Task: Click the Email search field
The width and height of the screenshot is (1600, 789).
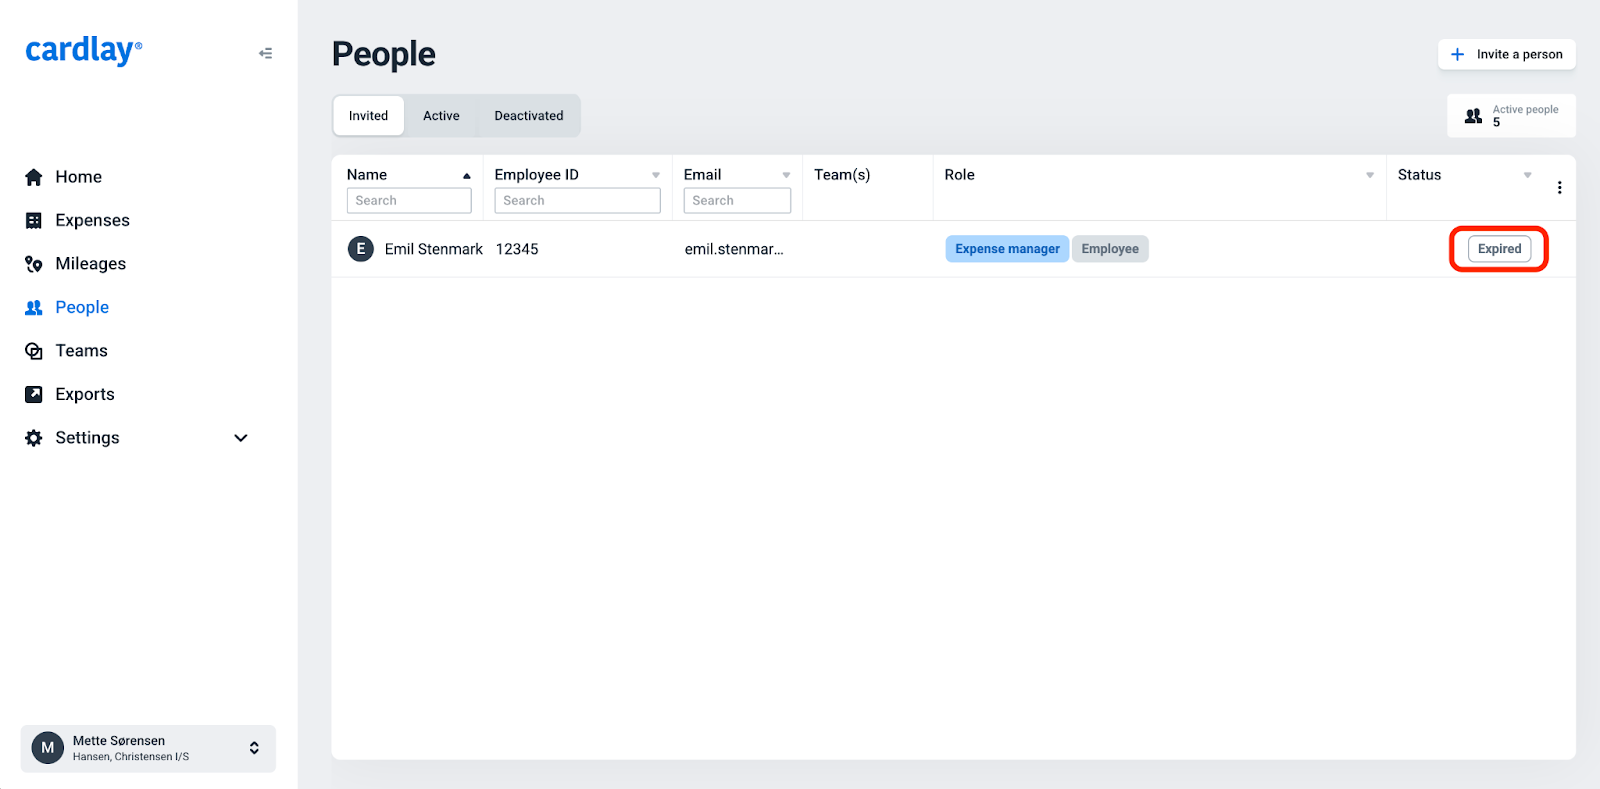Action: [737, 201]
